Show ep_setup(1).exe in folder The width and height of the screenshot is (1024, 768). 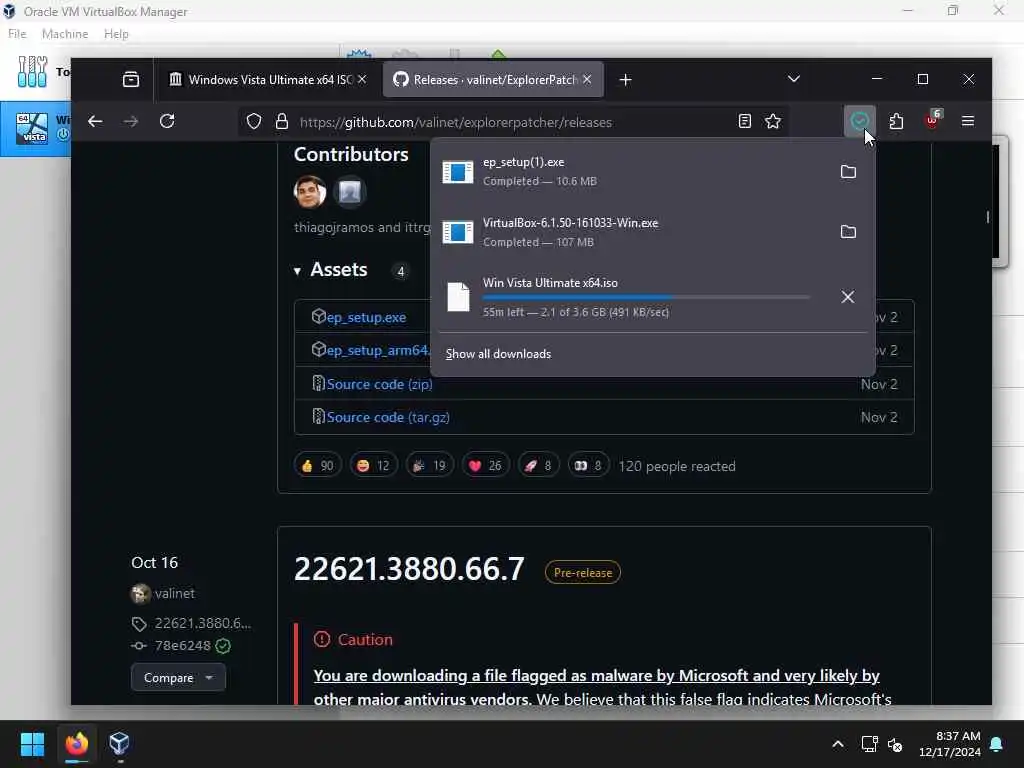pos(848,172)
